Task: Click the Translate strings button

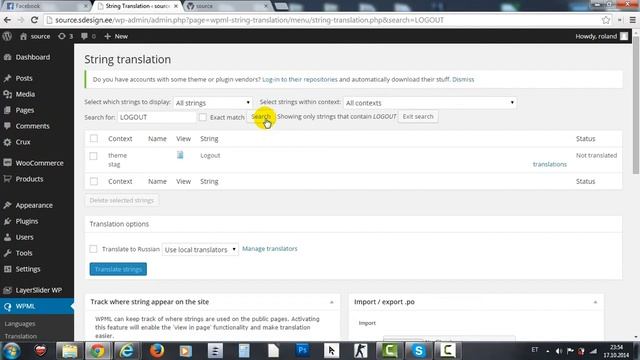Action: 118,269
